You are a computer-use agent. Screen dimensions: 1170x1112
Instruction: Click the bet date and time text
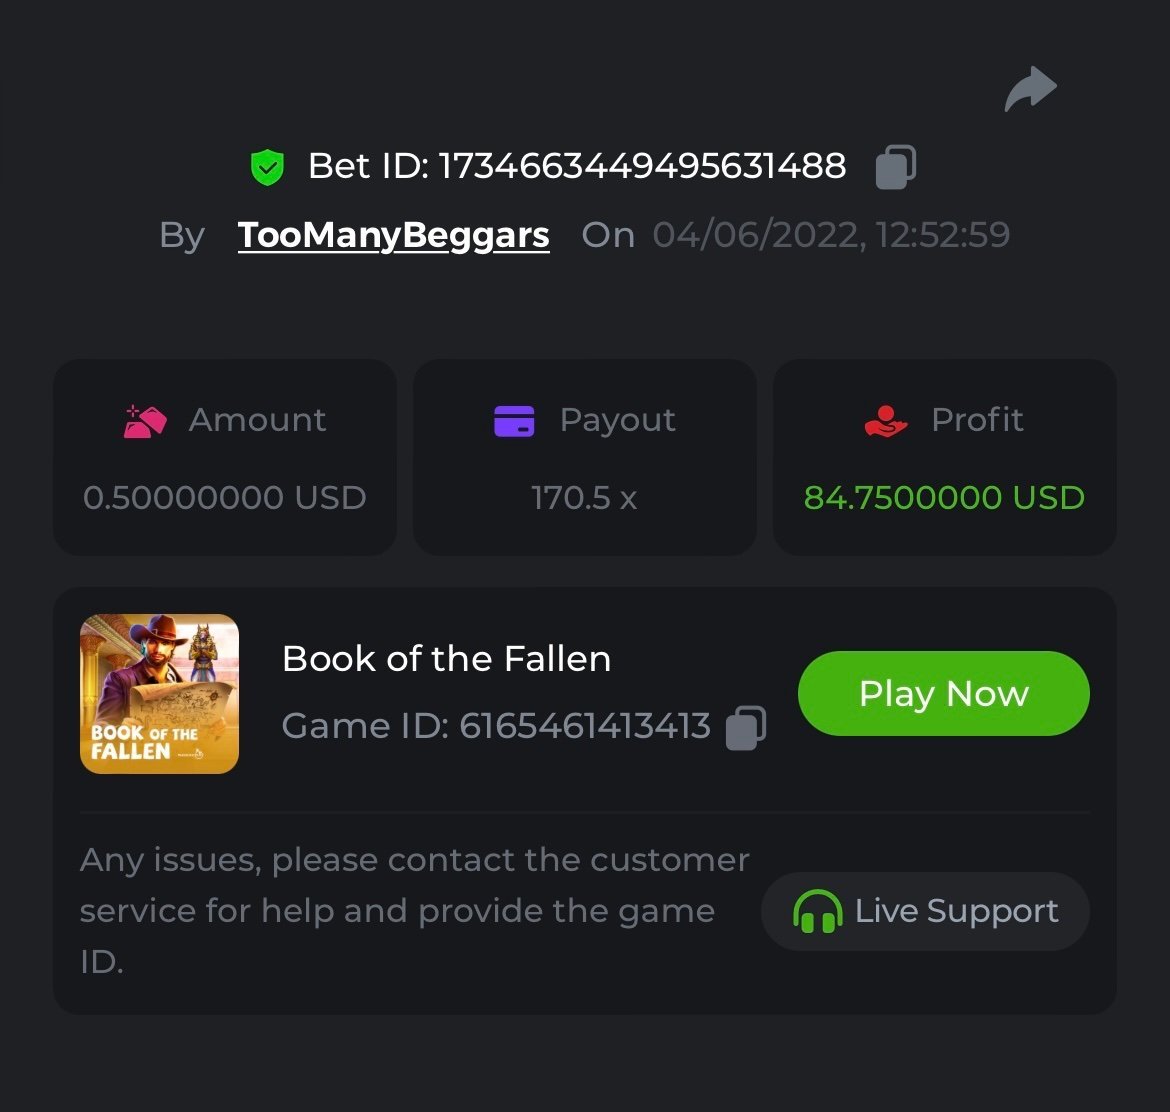pyautogui.click(x=831, y=235)
